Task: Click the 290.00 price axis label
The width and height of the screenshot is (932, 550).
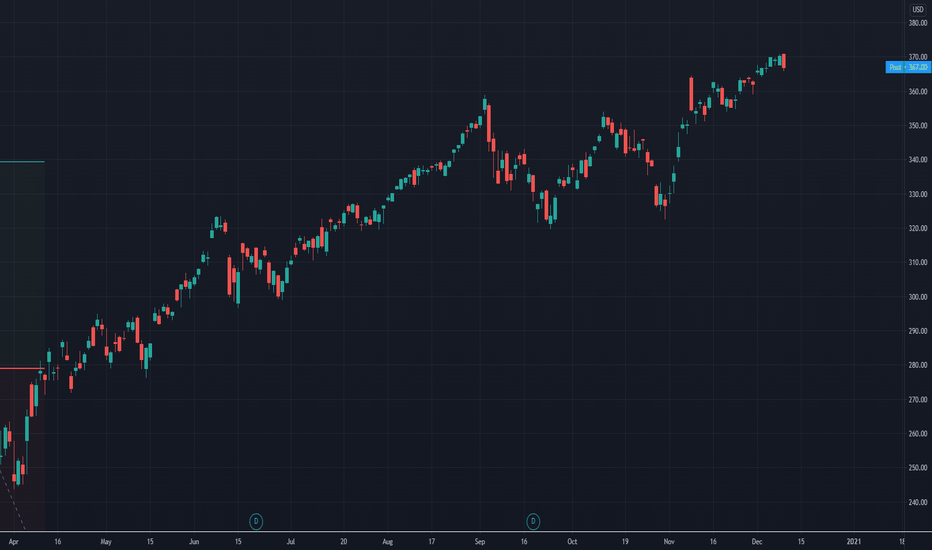Action: click(x=918, y=331)
